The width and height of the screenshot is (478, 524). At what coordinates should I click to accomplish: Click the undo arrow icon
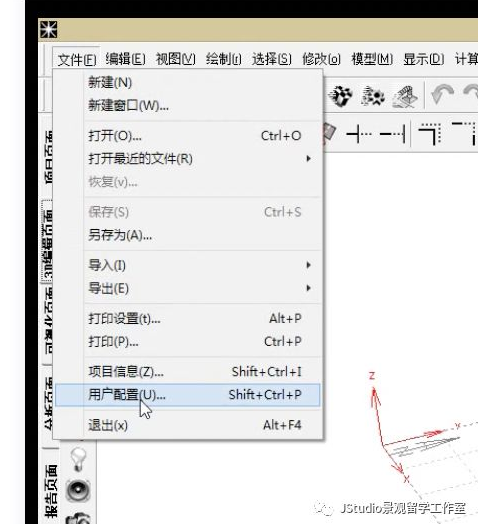tap(443, 95)
